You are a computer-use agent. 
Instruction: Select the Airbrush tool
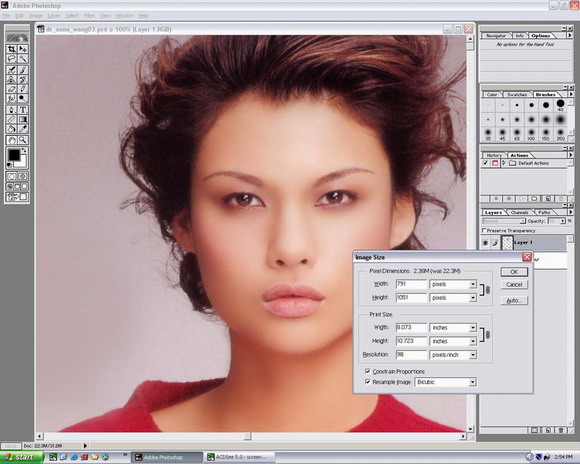11,70
